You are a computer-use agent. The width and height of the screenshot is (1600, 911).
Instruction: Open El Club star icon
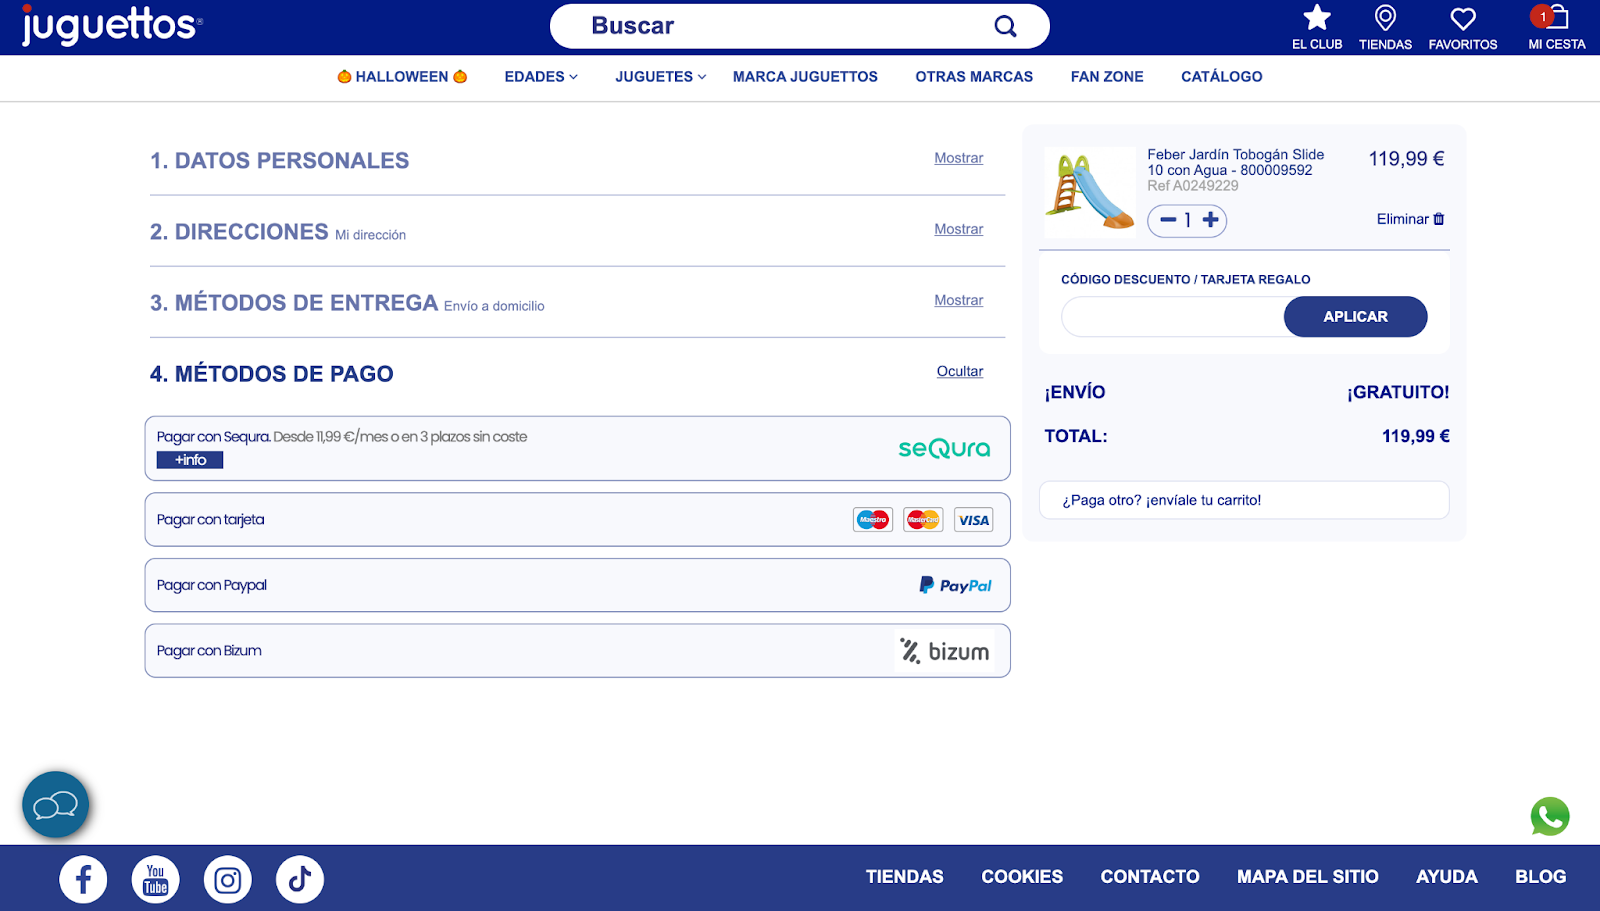1317,17
